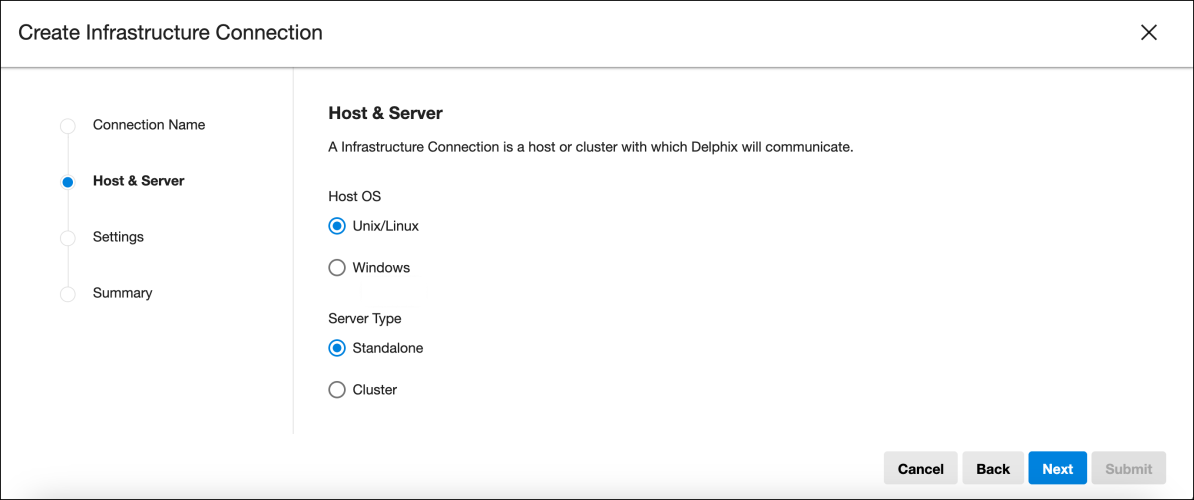Click the Cancel button

pyautogui.click(x=921, y=469)
